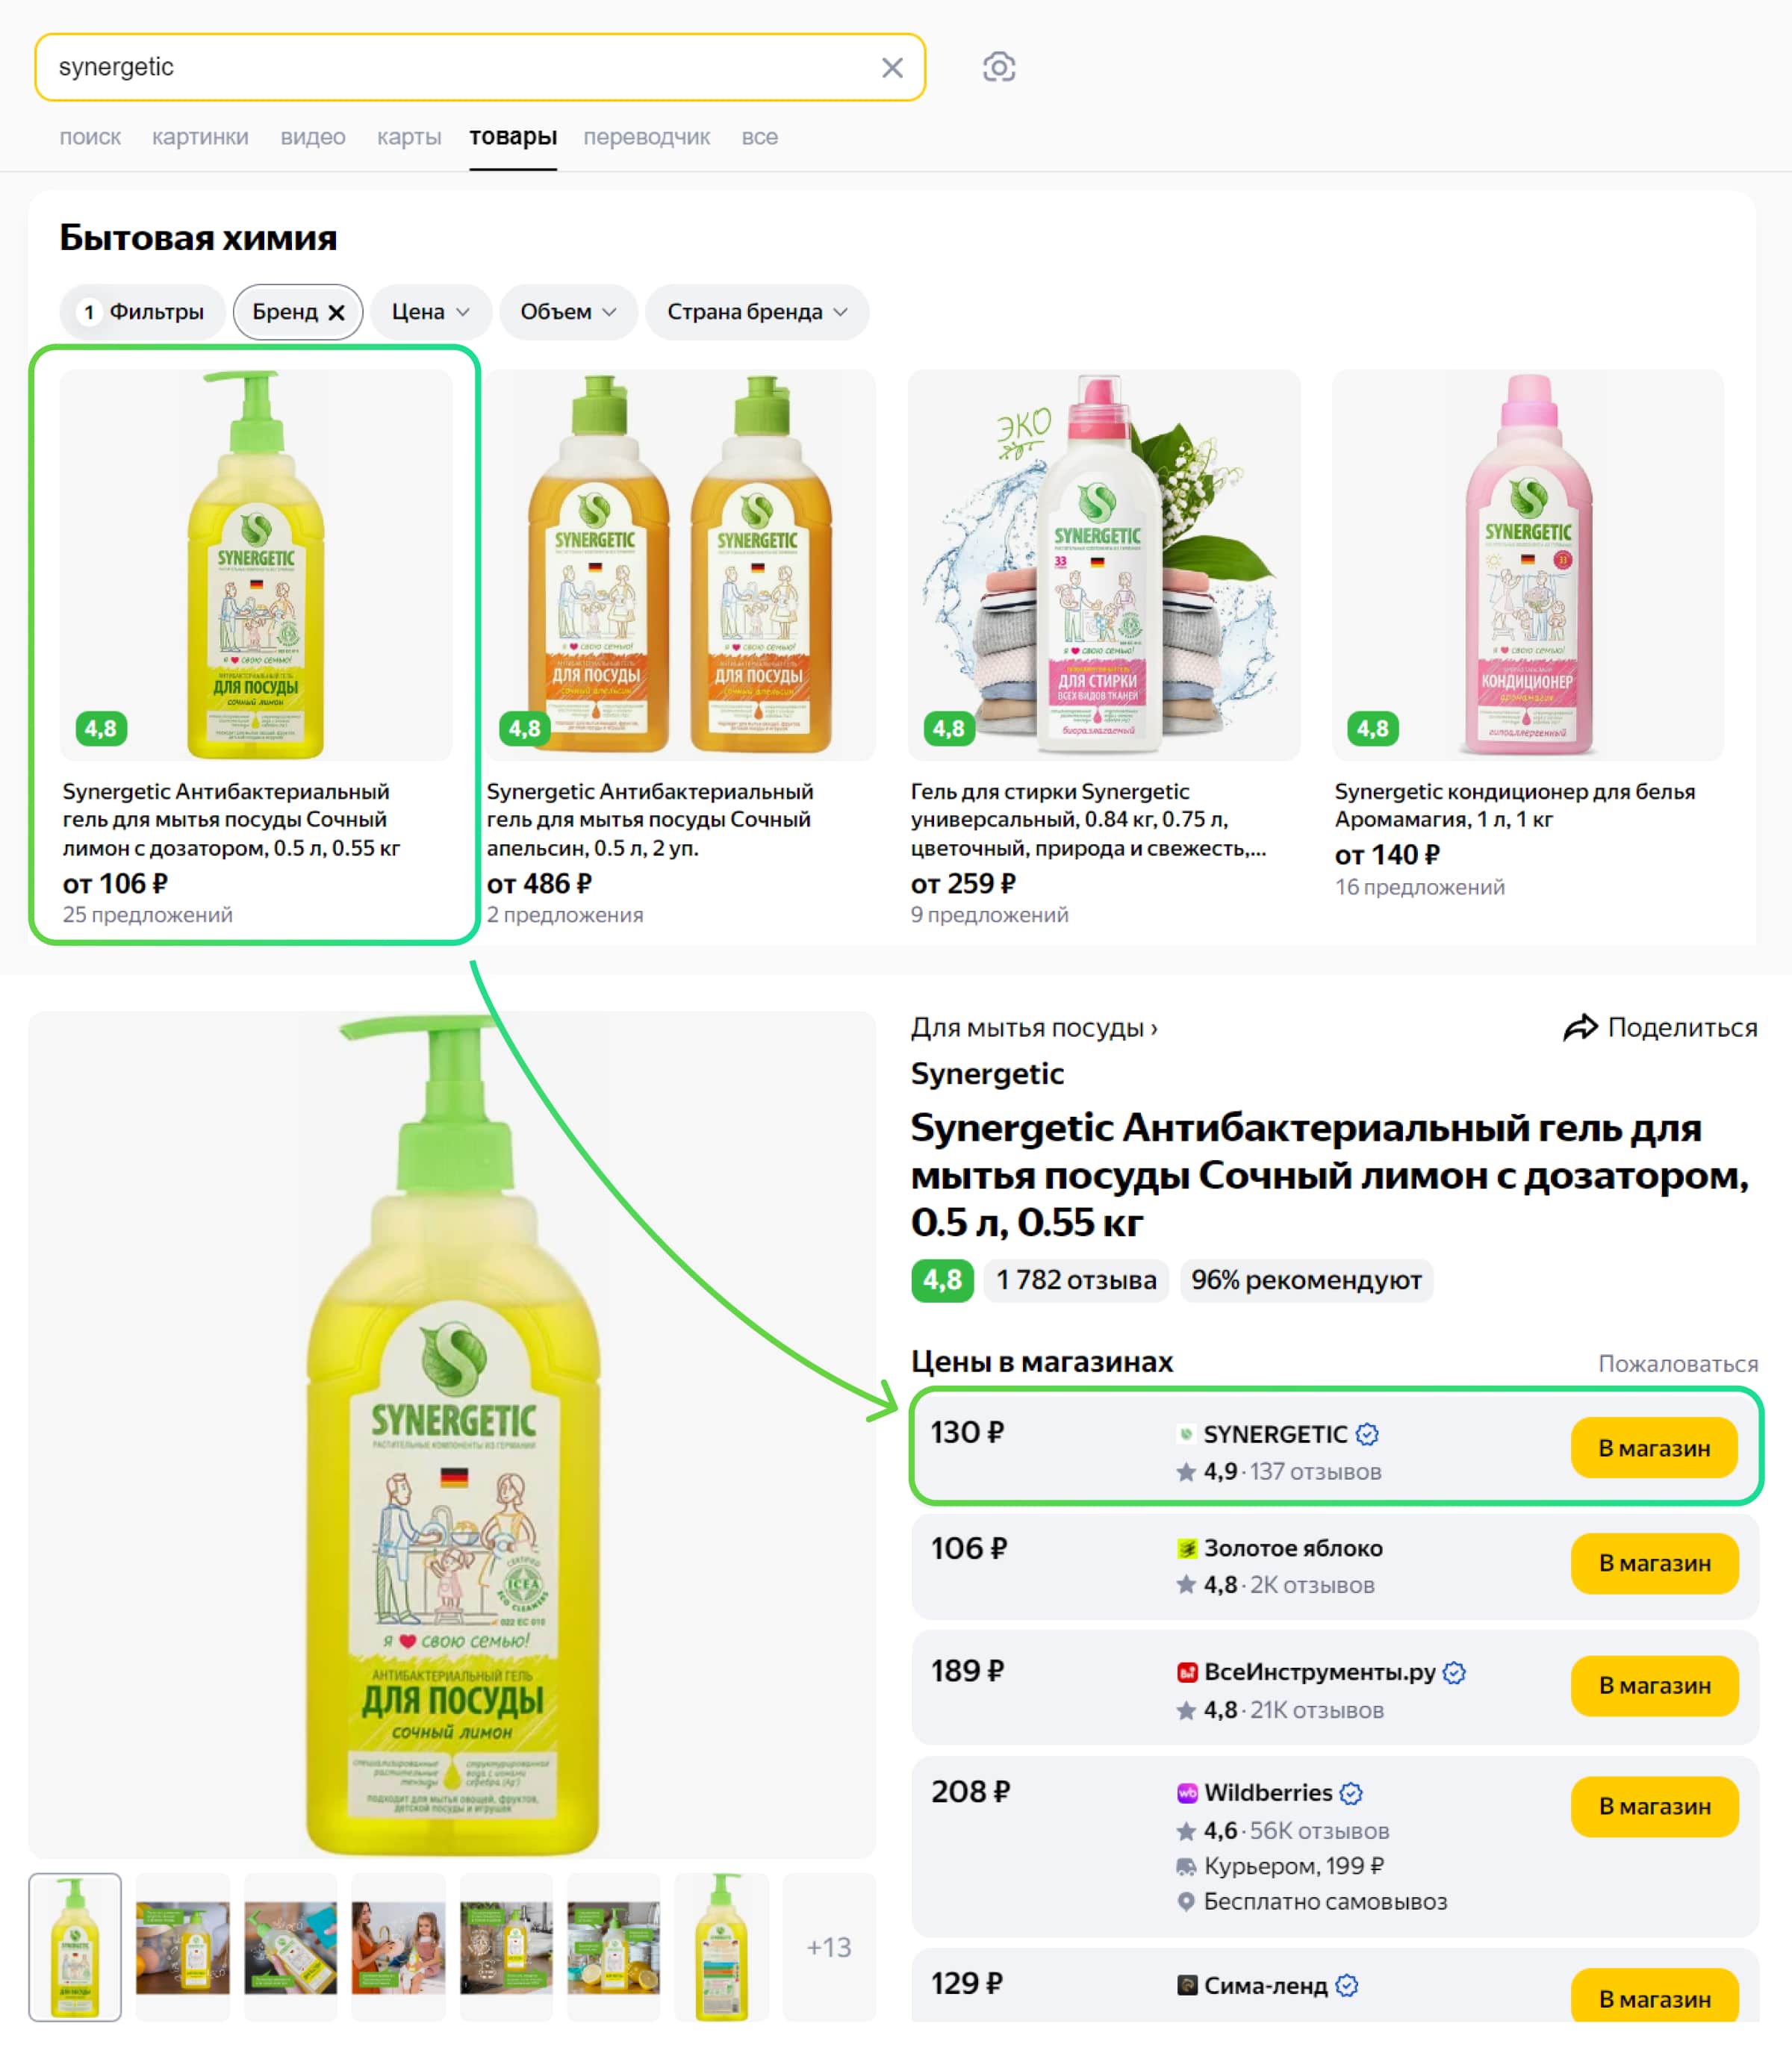Open the Фильтры filter panel
The width and height of the screenshot is (1792, 2056).
pyautogui.click(x=143, y=312)
